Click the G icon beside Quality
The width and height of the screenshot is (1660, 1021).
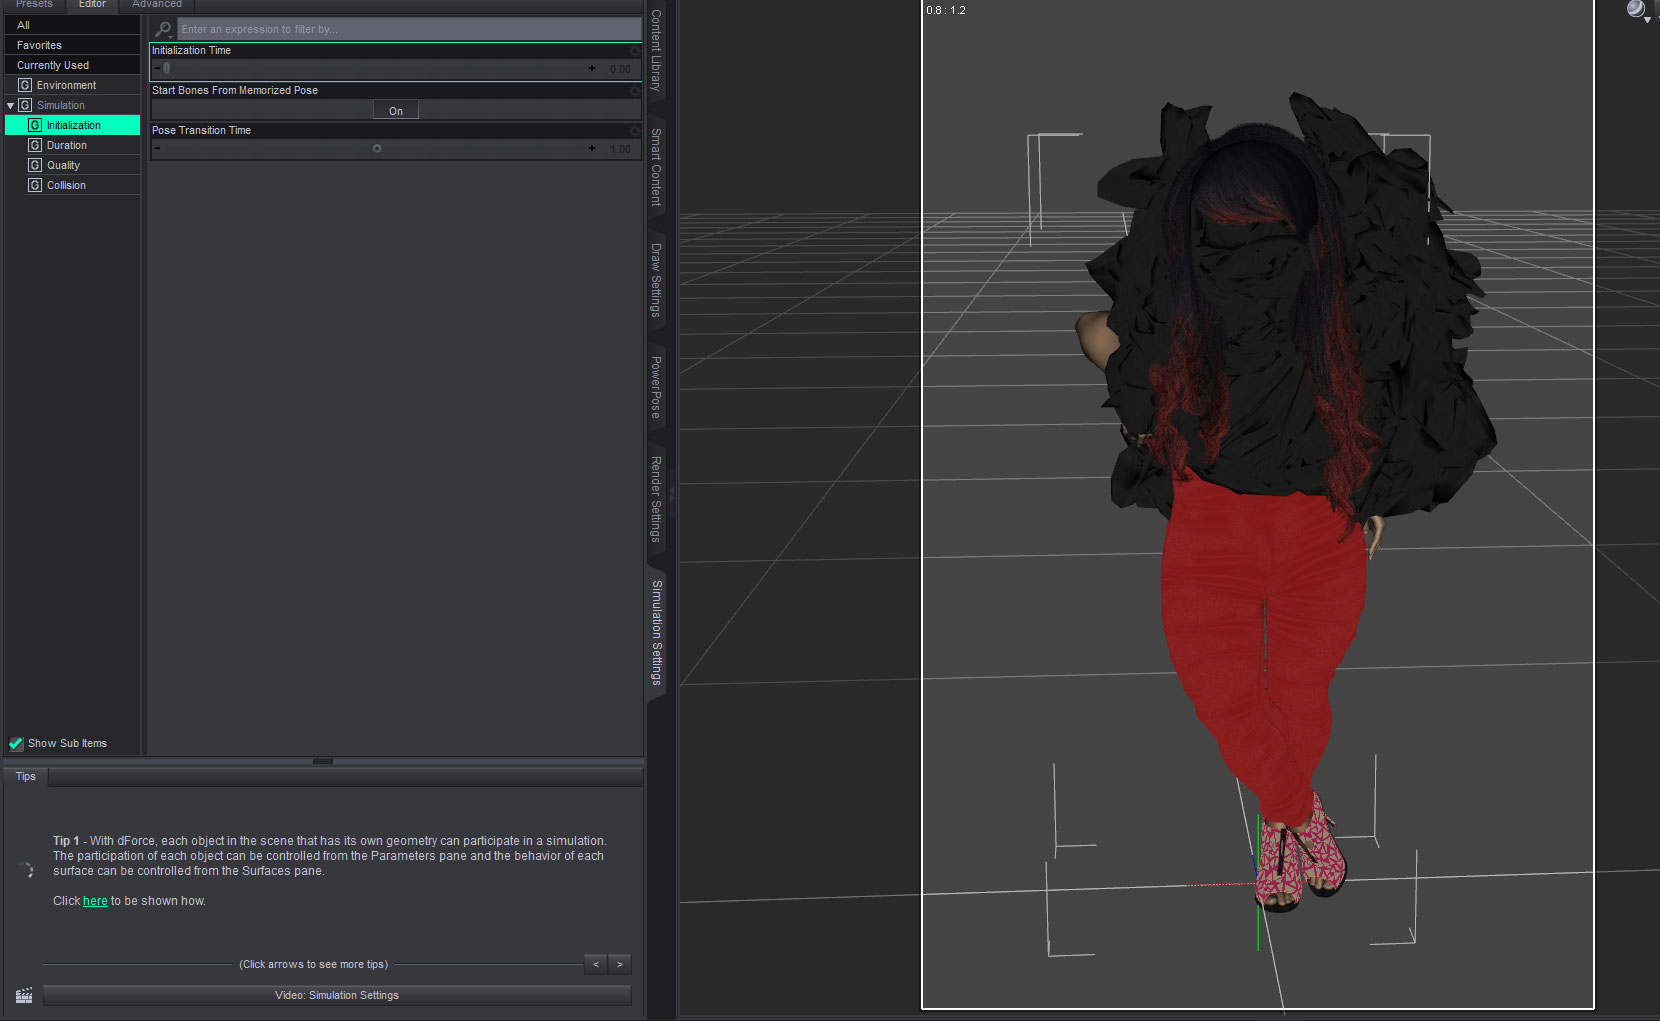click(x=35, y=165)
